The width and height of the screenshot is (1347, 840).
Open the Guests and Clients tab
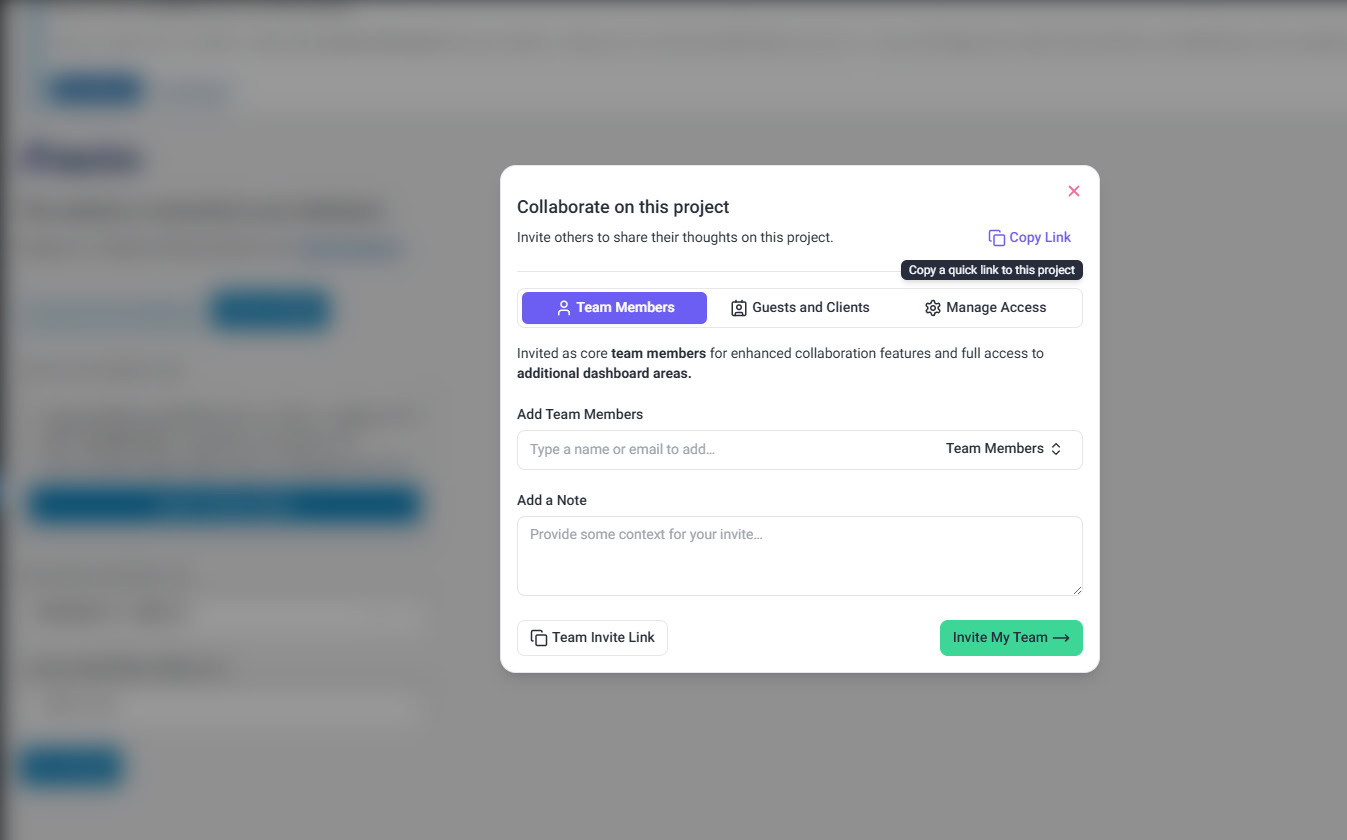(800, 308)
